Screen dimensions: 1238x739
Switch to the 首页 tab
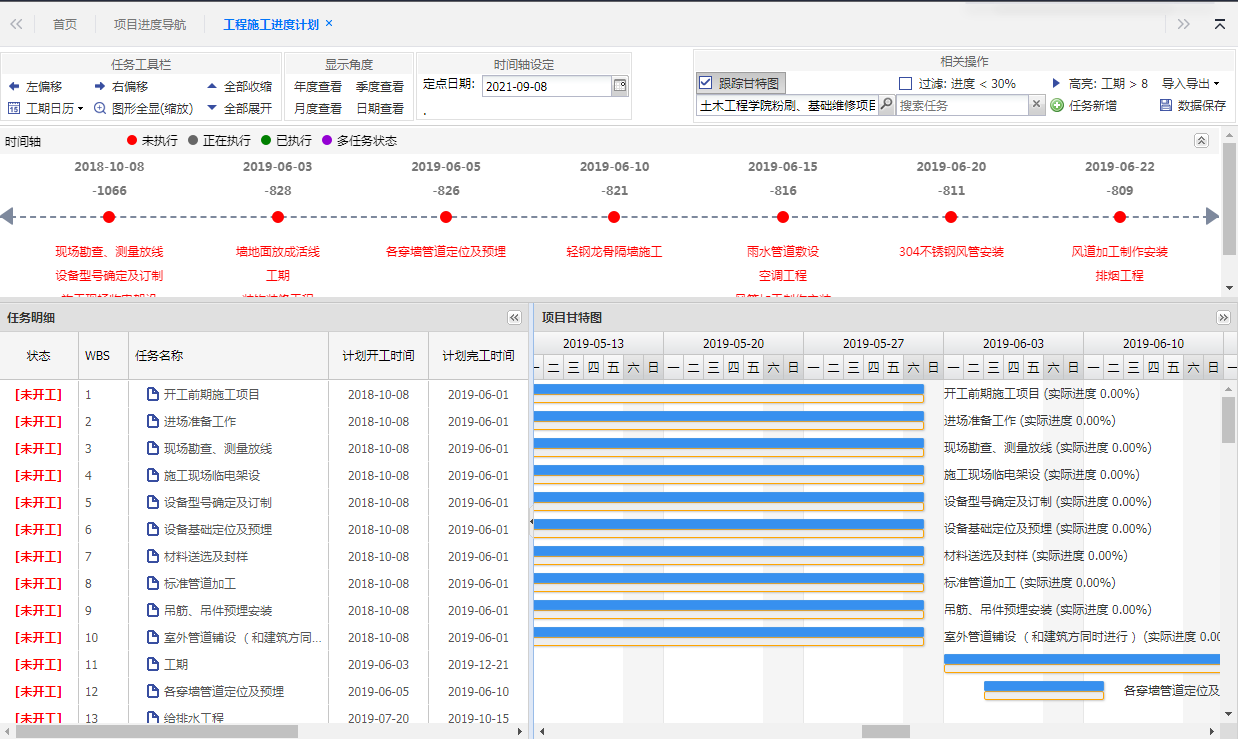click(x=65, y=24)
